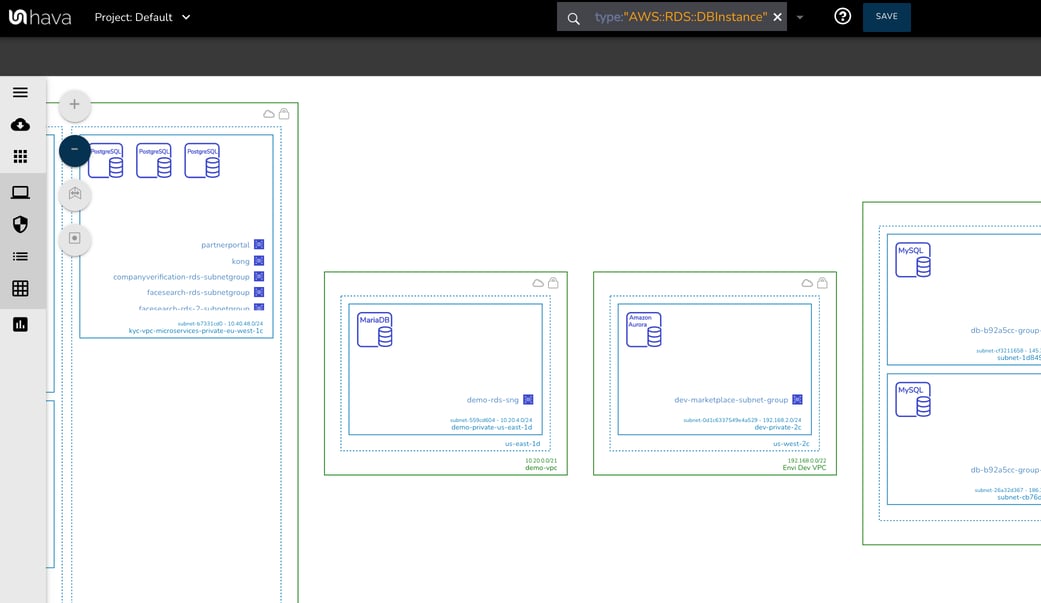Viewport: 1041px width, 603px height.
Task: Zoom in with the plus button
Action: tap(74, 104)
